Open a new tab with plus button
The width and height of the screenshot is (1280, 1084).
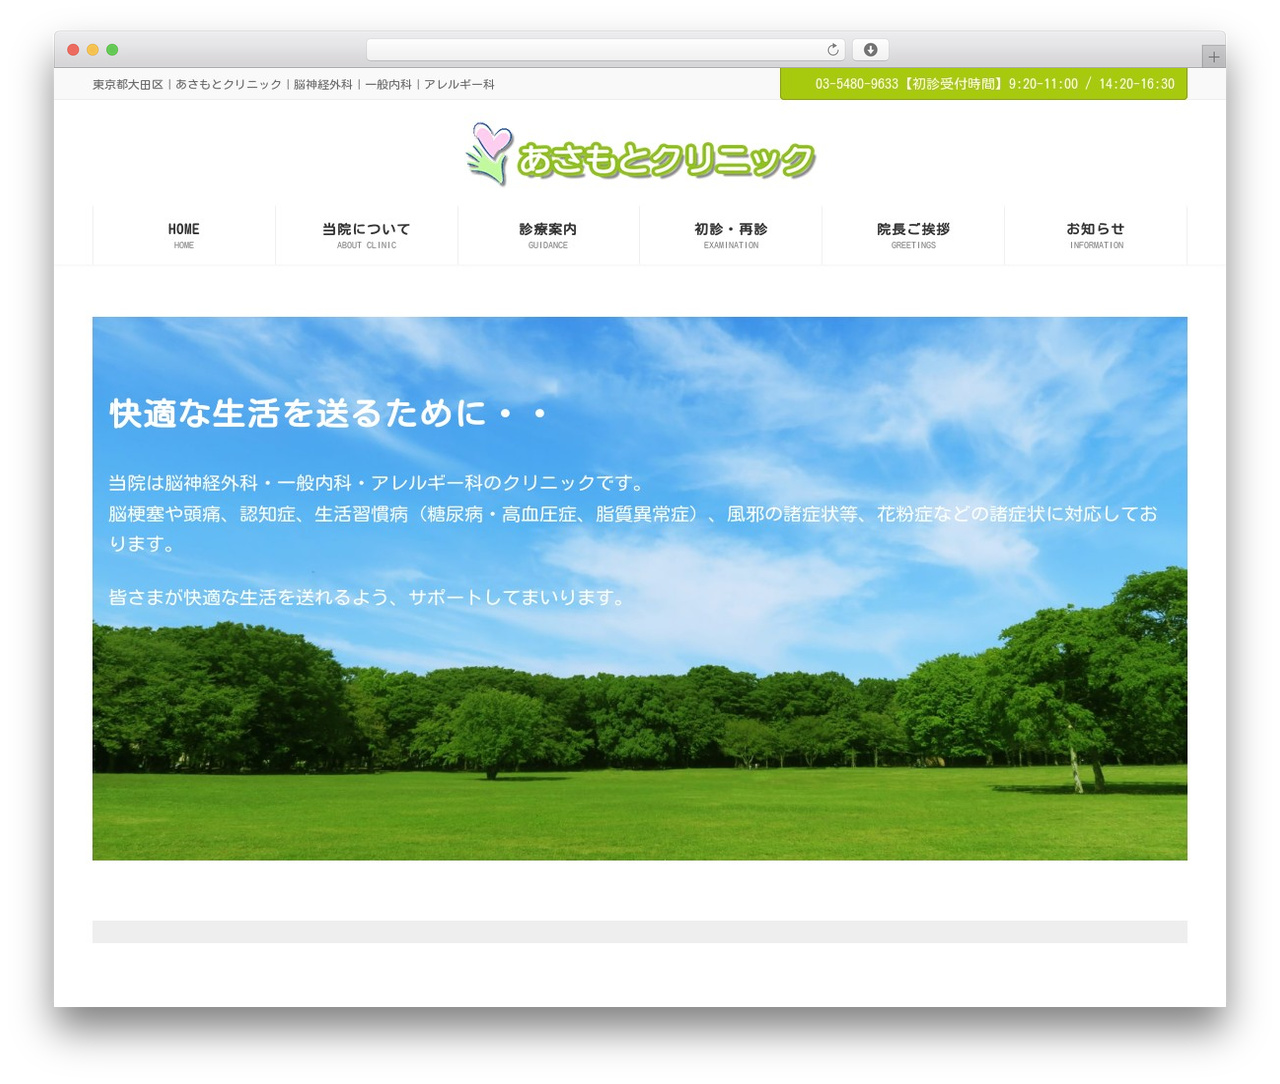(1213, 57)
